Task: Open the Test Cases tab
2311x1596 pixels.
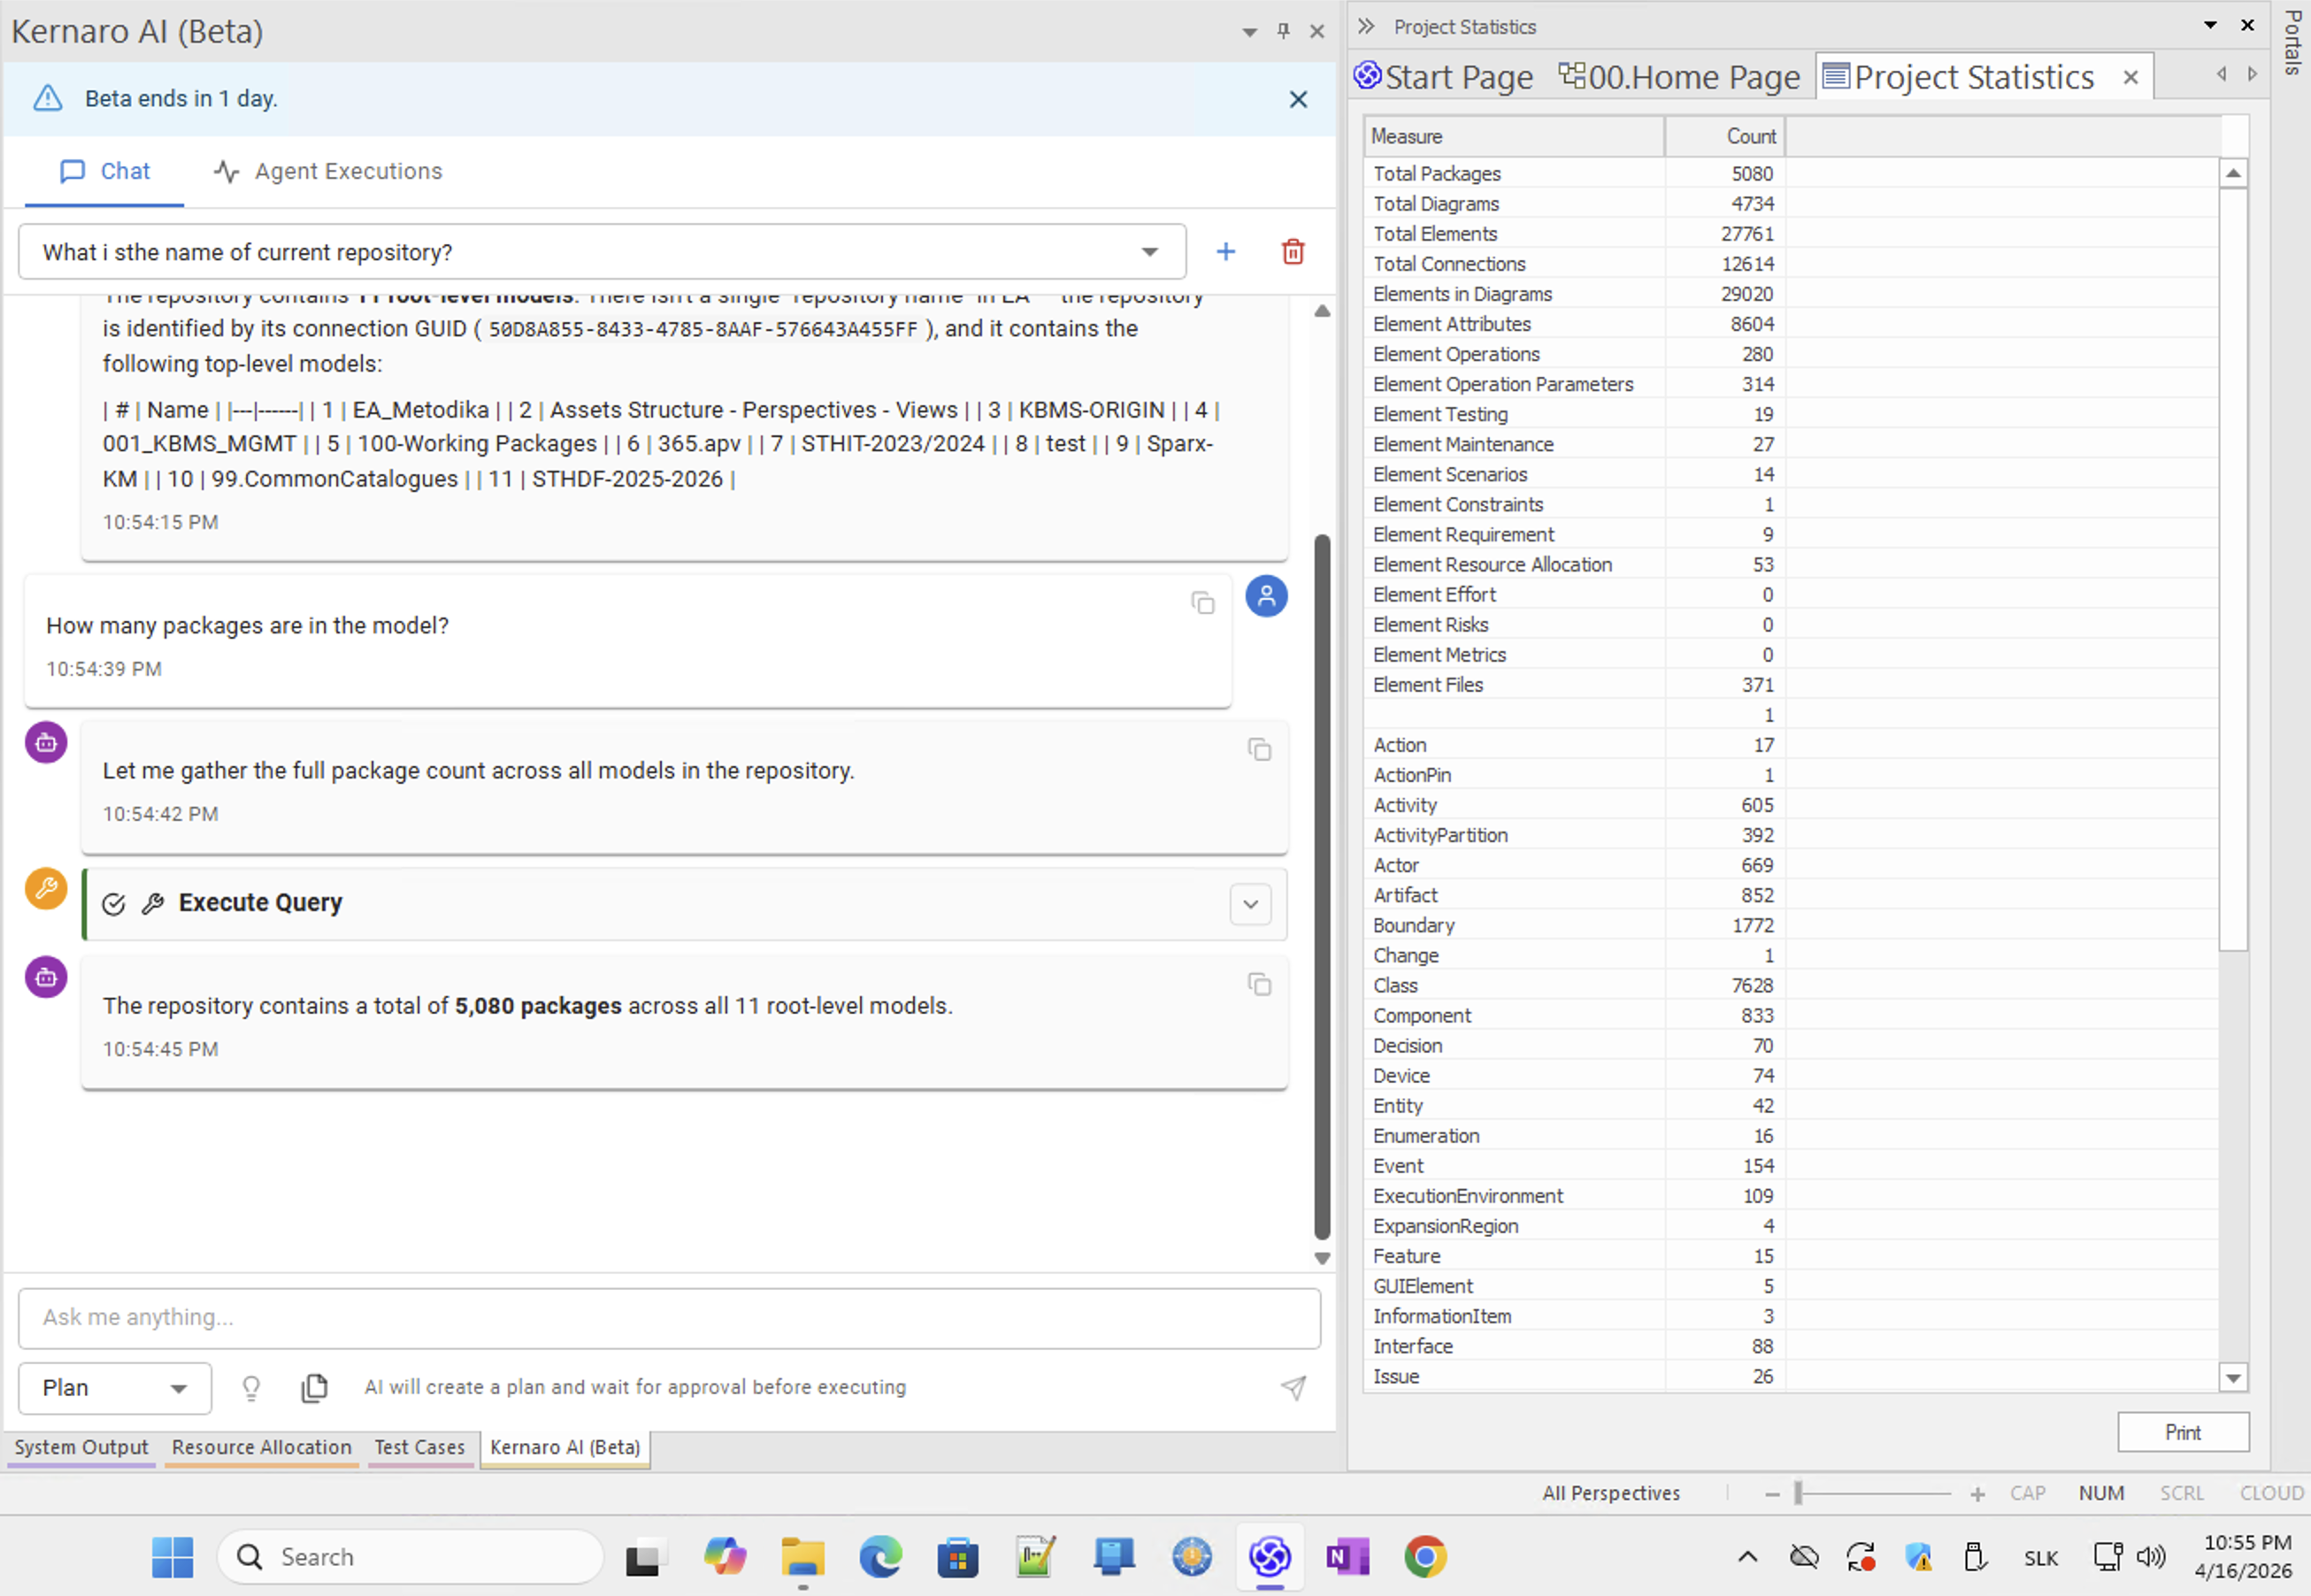Action: pyautogui.click(x=420, y=1447)
